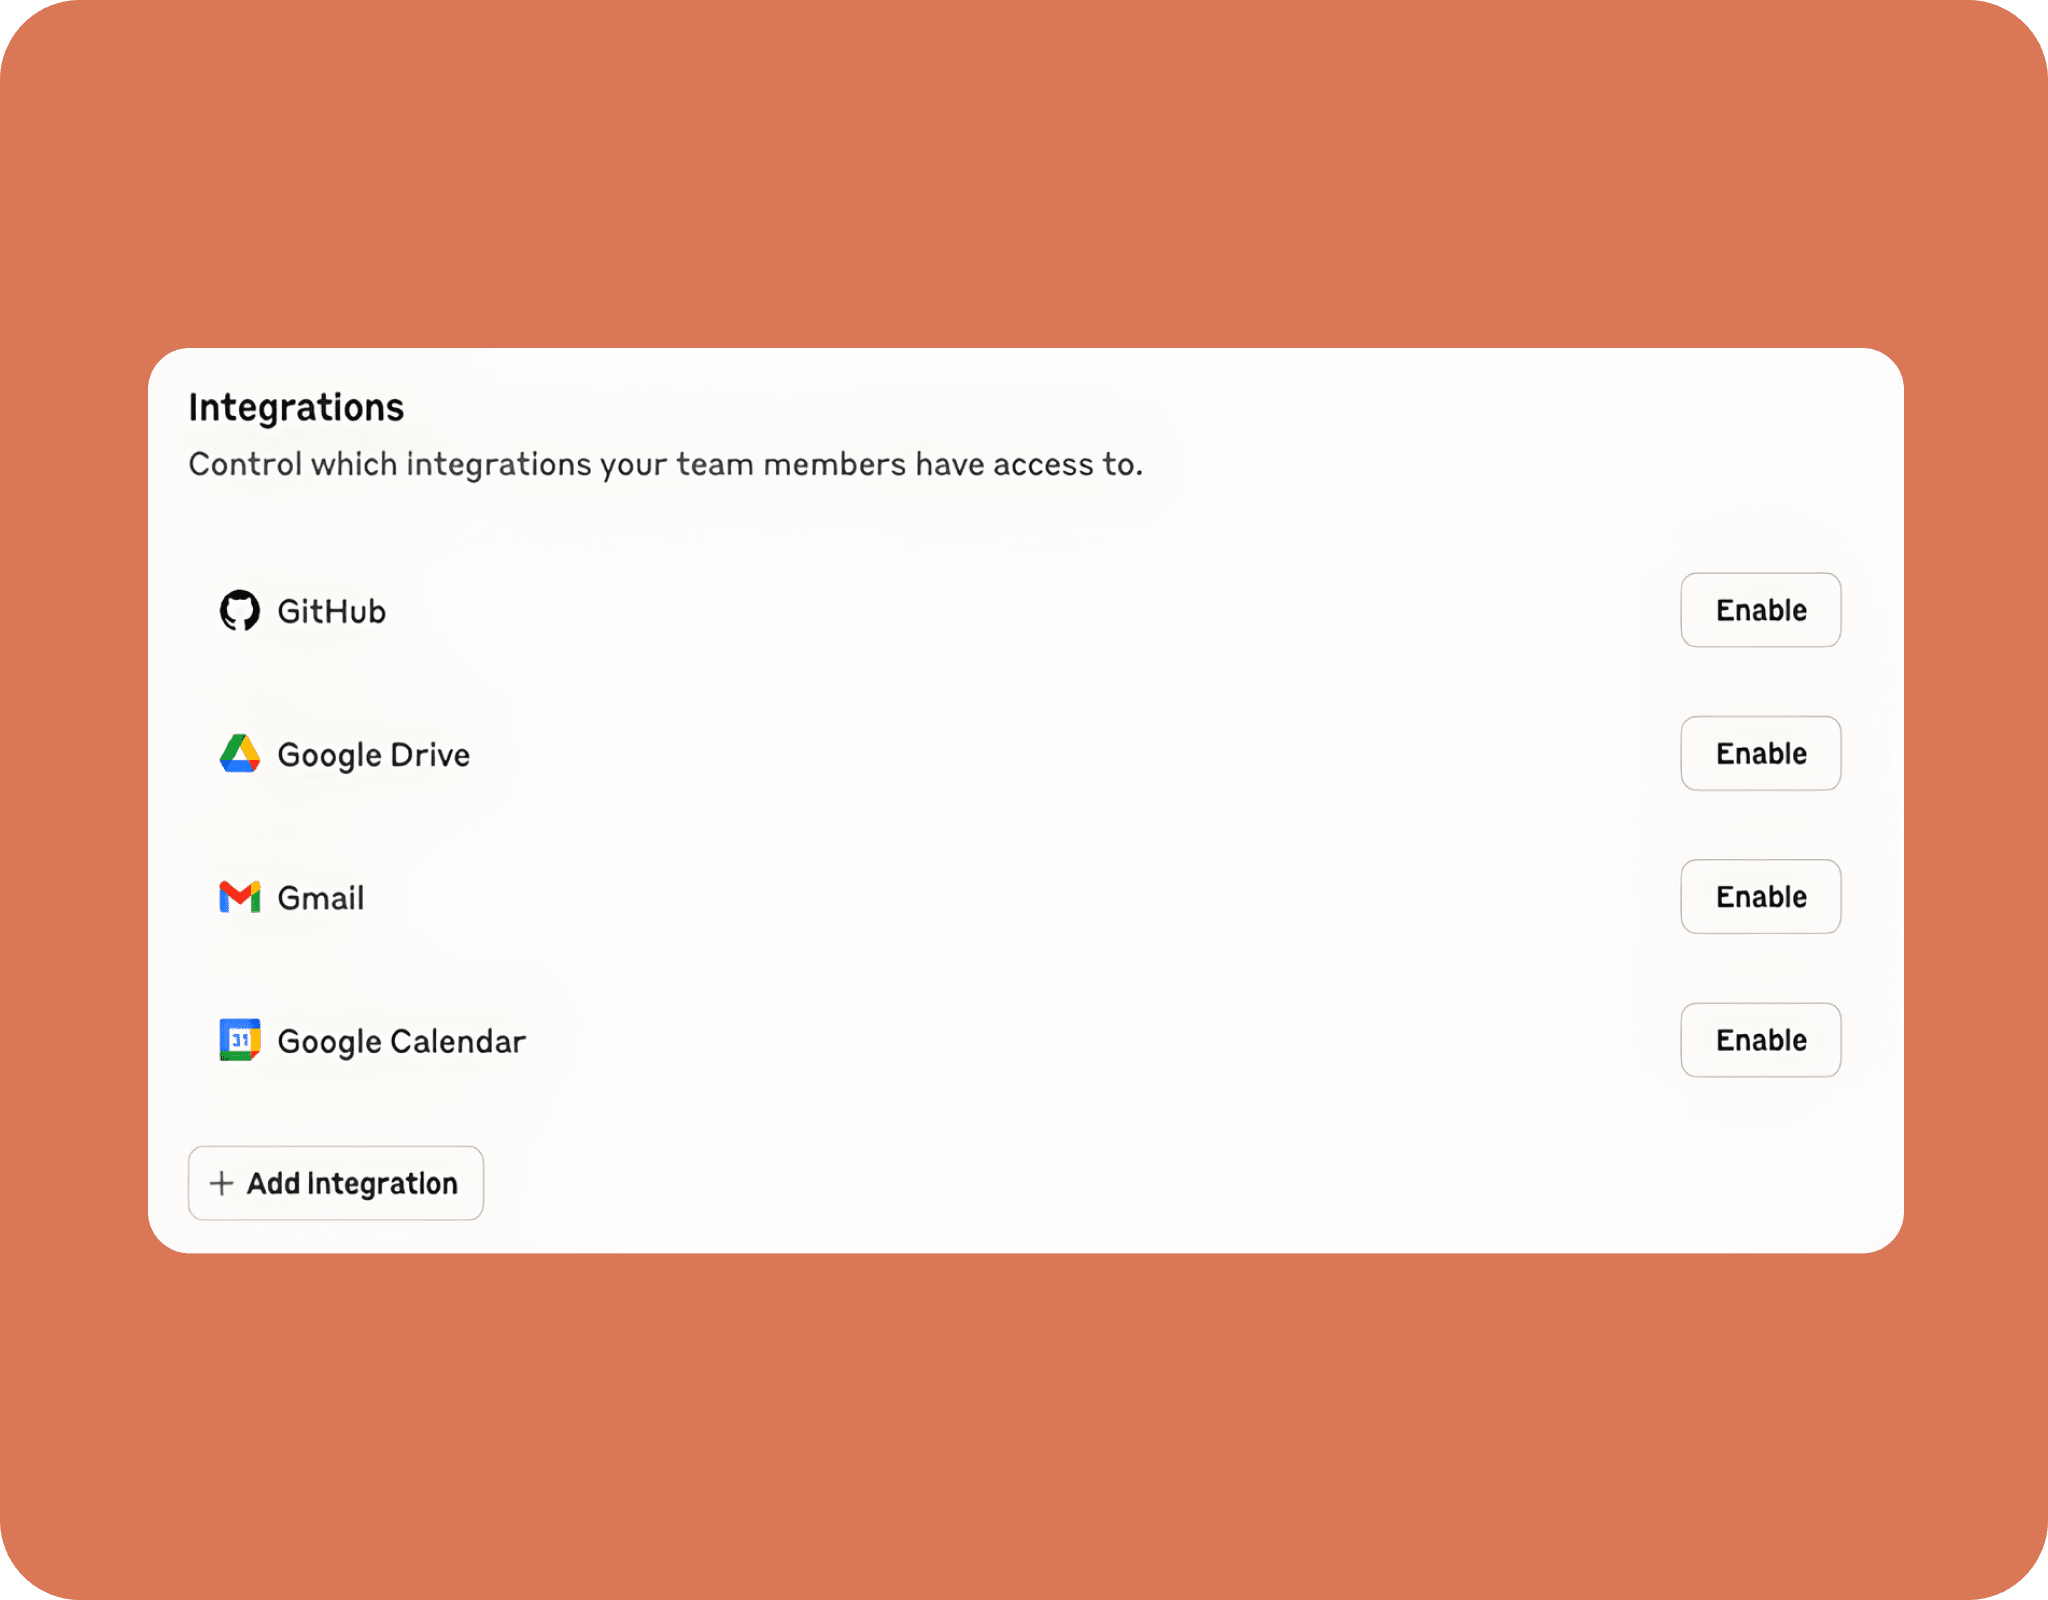Click the Google Drive triangle icon

240,754
